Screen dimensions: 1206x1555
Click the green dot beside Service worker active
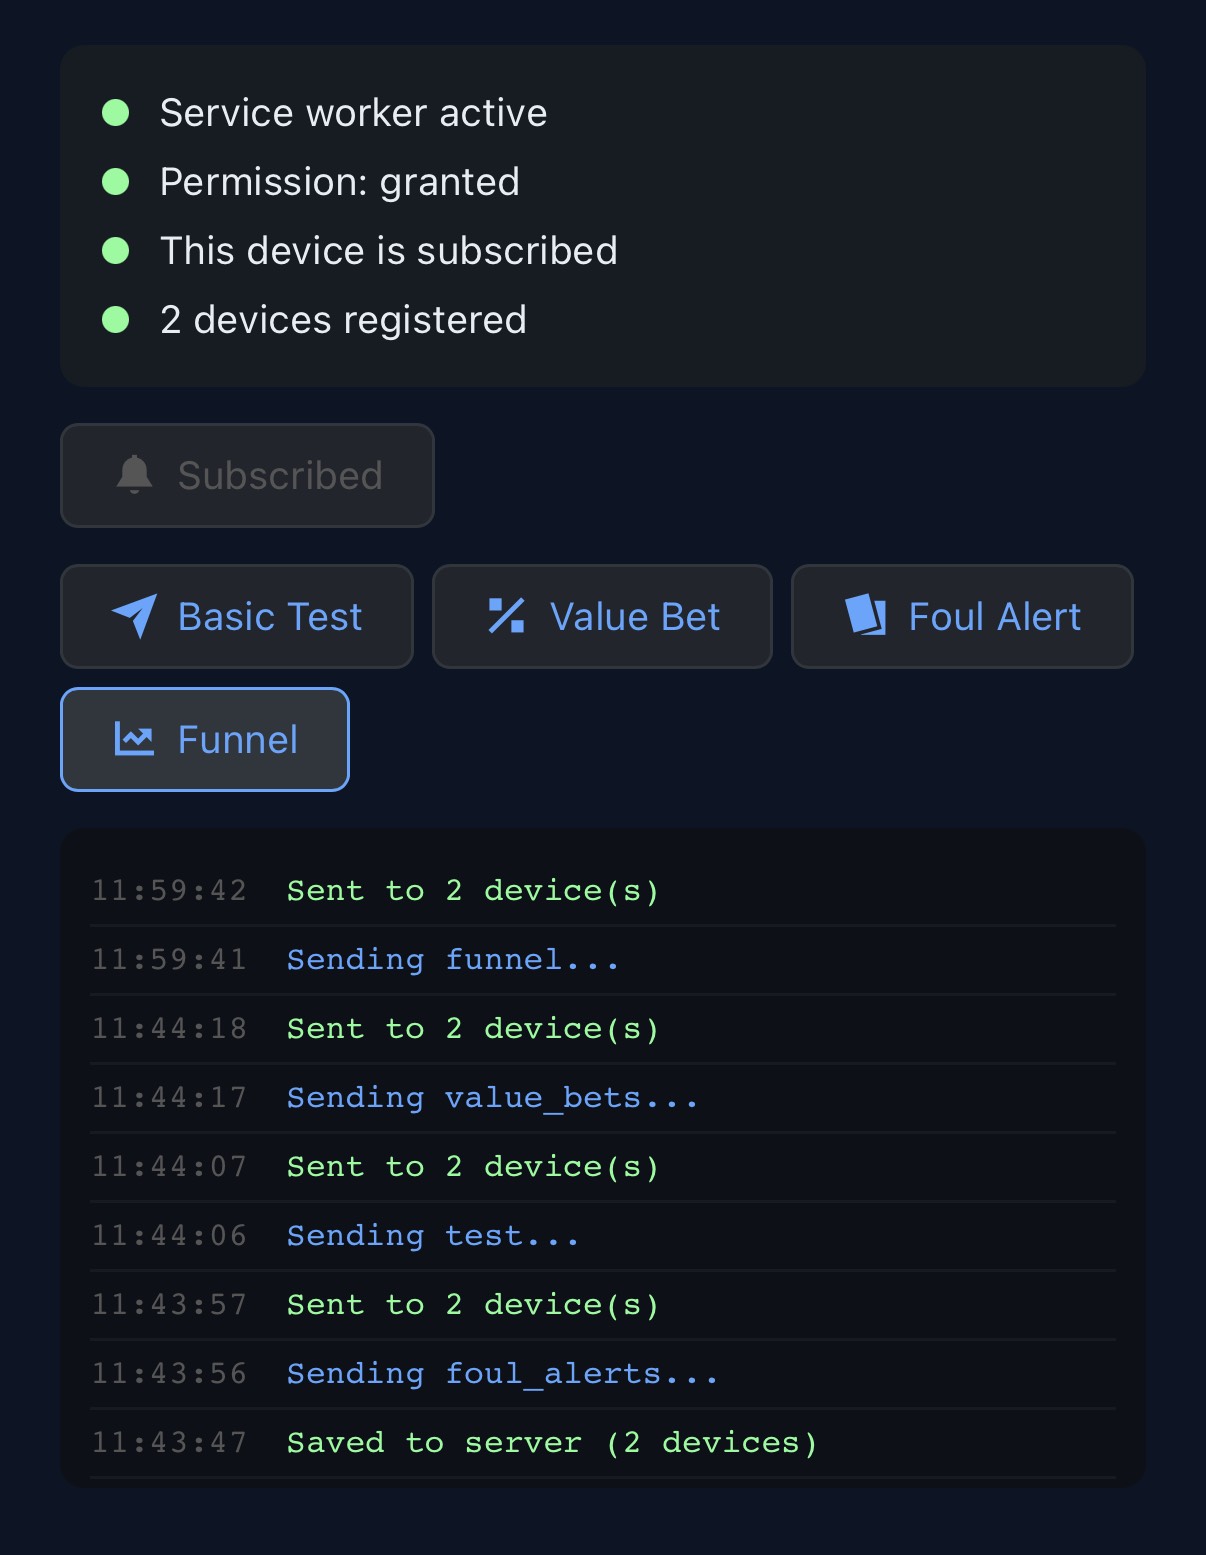point(117,112)
